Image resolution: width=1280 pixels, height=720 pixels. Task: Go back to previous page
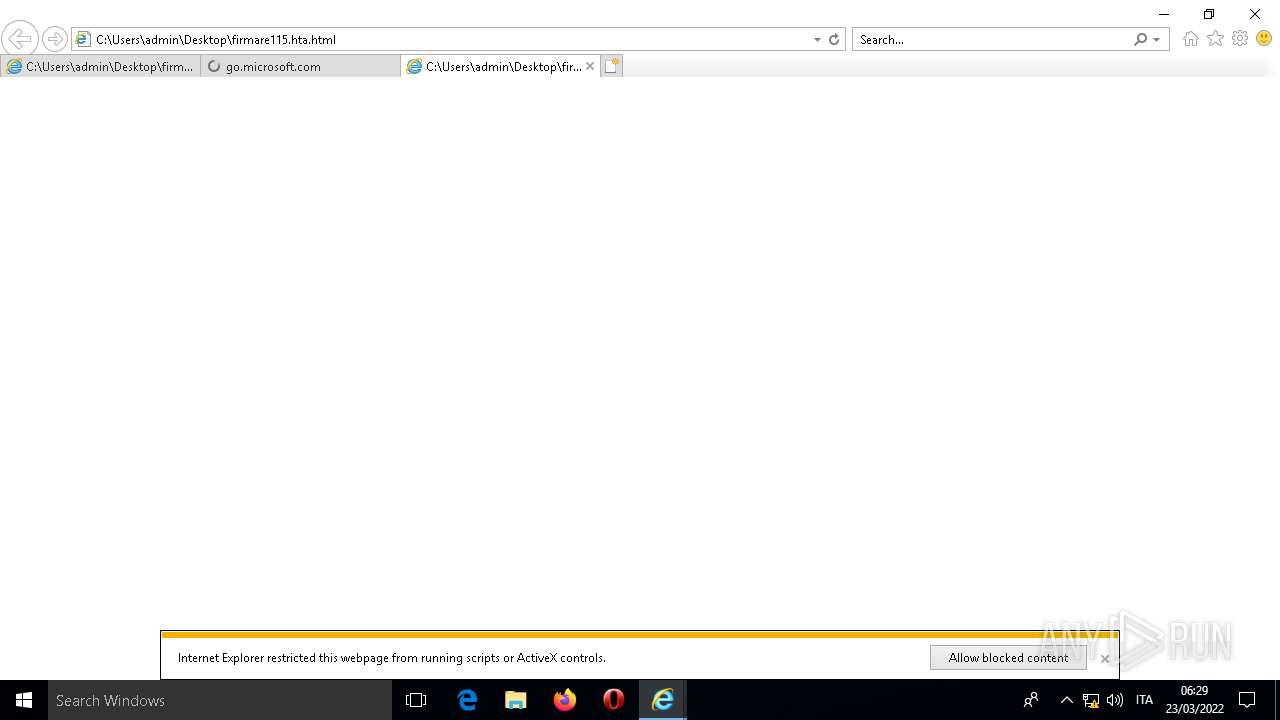tap(19, 39)
